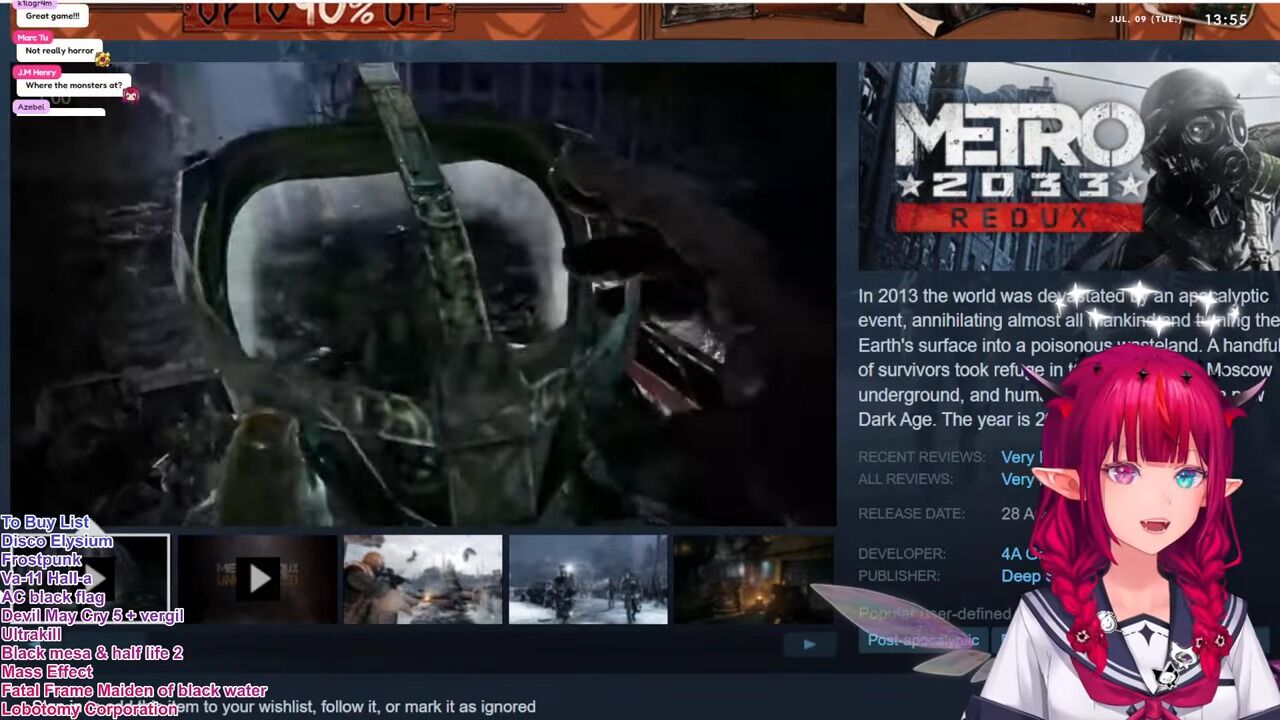Click 'Ultrakill' in the buy list

[x=31, y=634]
